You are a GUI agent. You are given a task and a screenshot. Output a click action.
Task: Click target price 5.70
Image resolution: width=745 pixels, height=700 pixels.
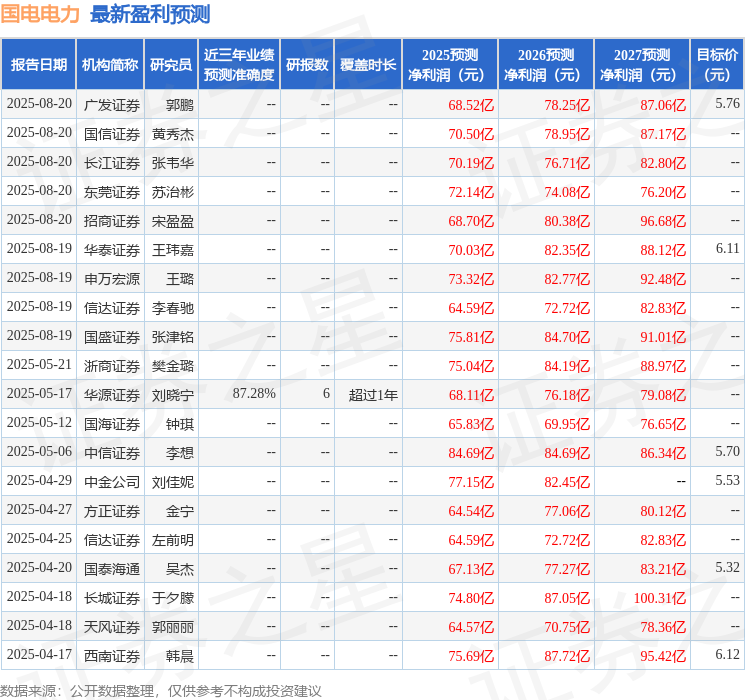(x=727, y=451)
